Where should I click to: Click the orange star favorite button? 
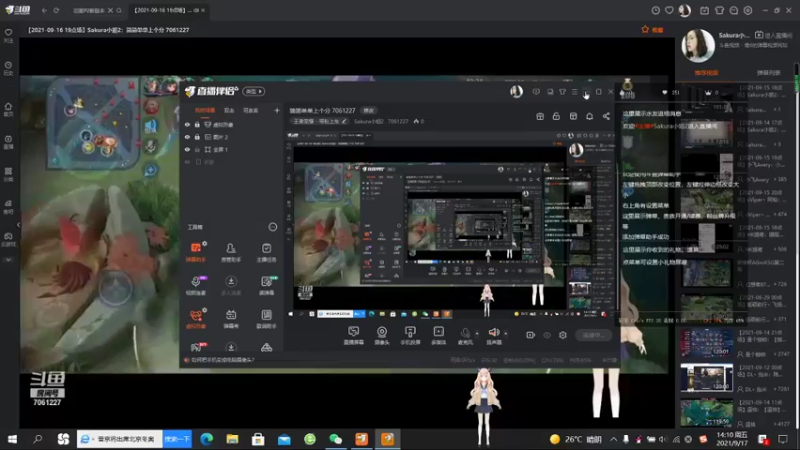coord(652,30)
